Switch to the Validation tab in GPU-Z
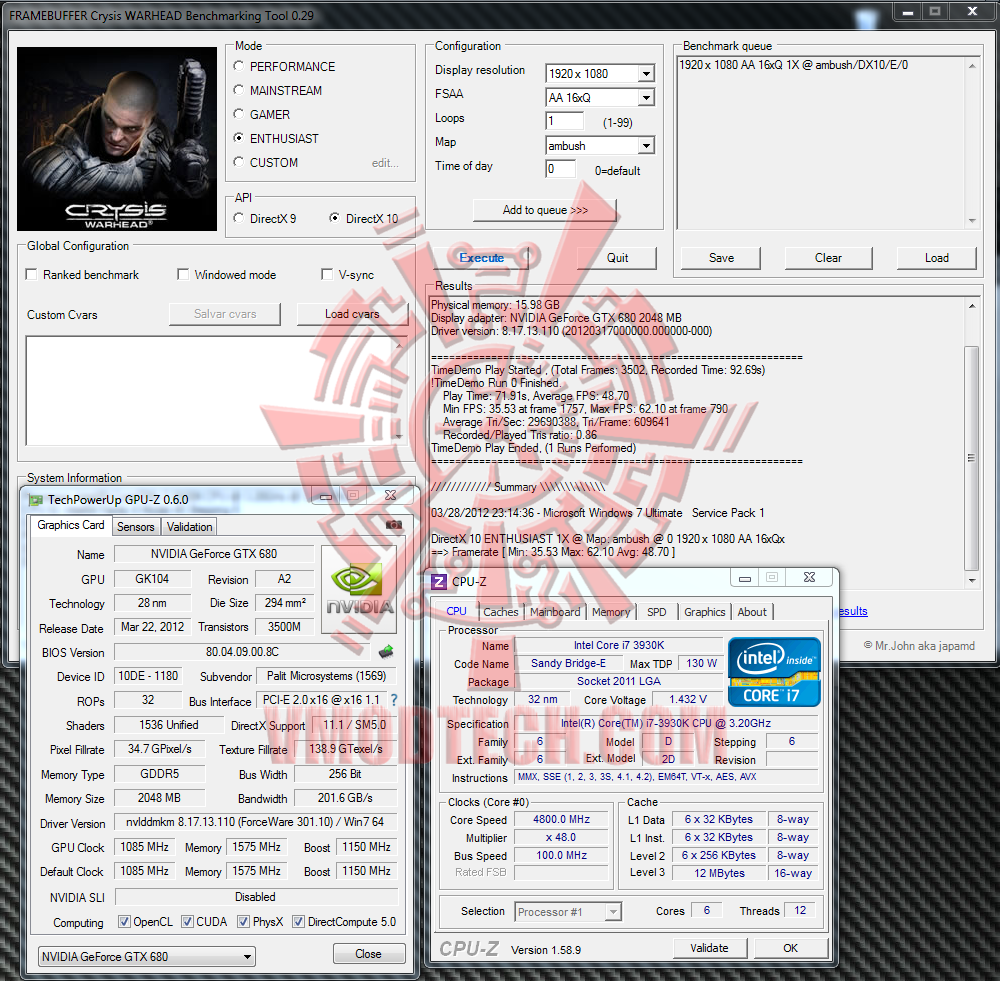 tap(189, 527)
